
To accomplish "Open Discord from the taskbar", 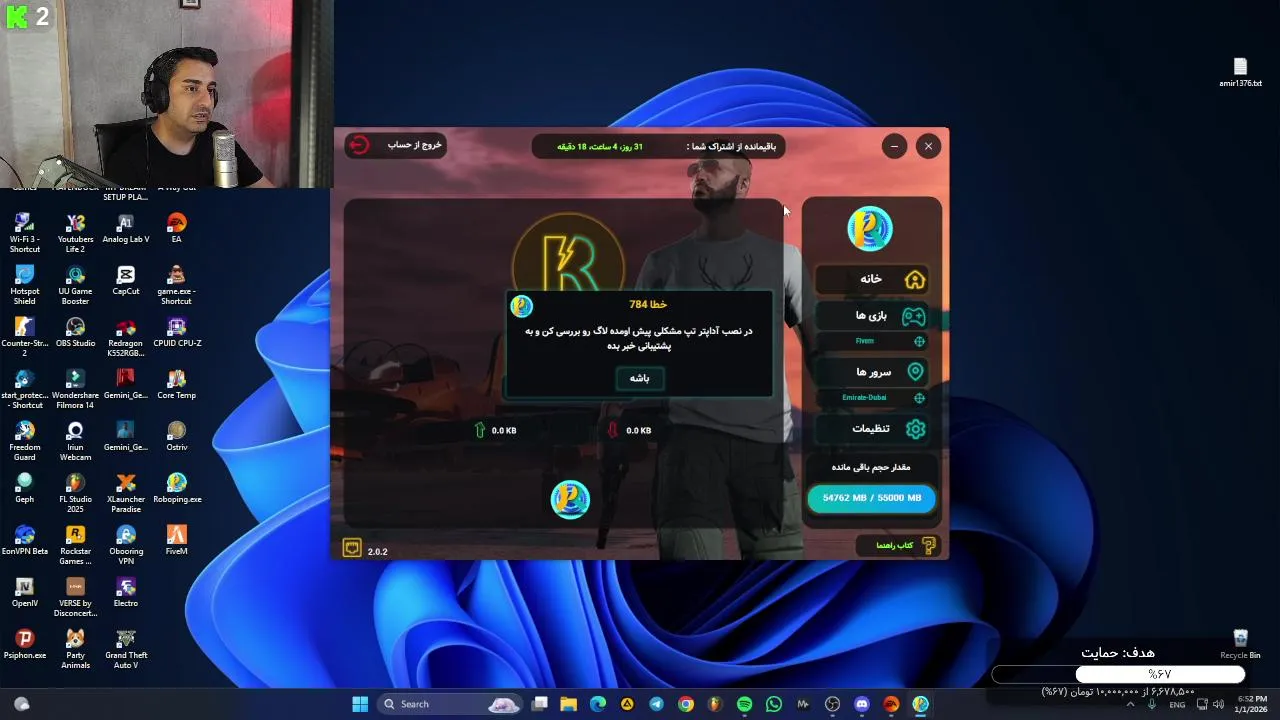I will [x=862, y=704].
